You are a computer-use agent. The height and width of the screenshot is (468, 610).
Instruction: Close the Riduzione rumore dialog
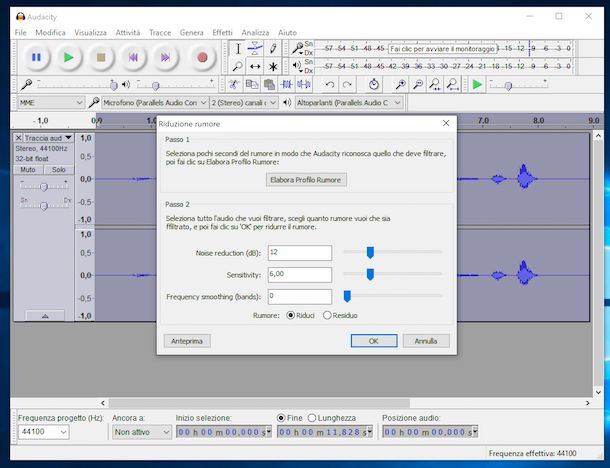coord(446,123)
